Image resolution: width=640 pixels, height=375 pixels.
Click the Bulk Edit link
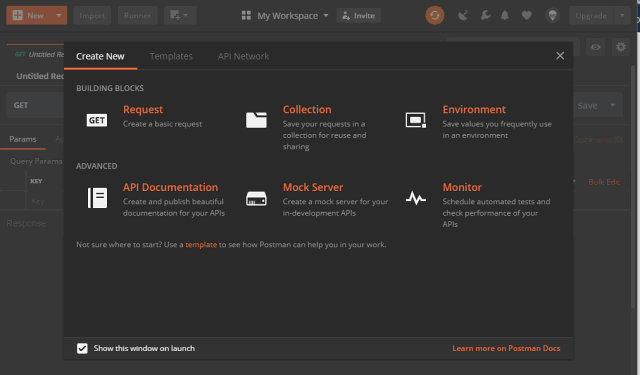[x=604, y=182]
